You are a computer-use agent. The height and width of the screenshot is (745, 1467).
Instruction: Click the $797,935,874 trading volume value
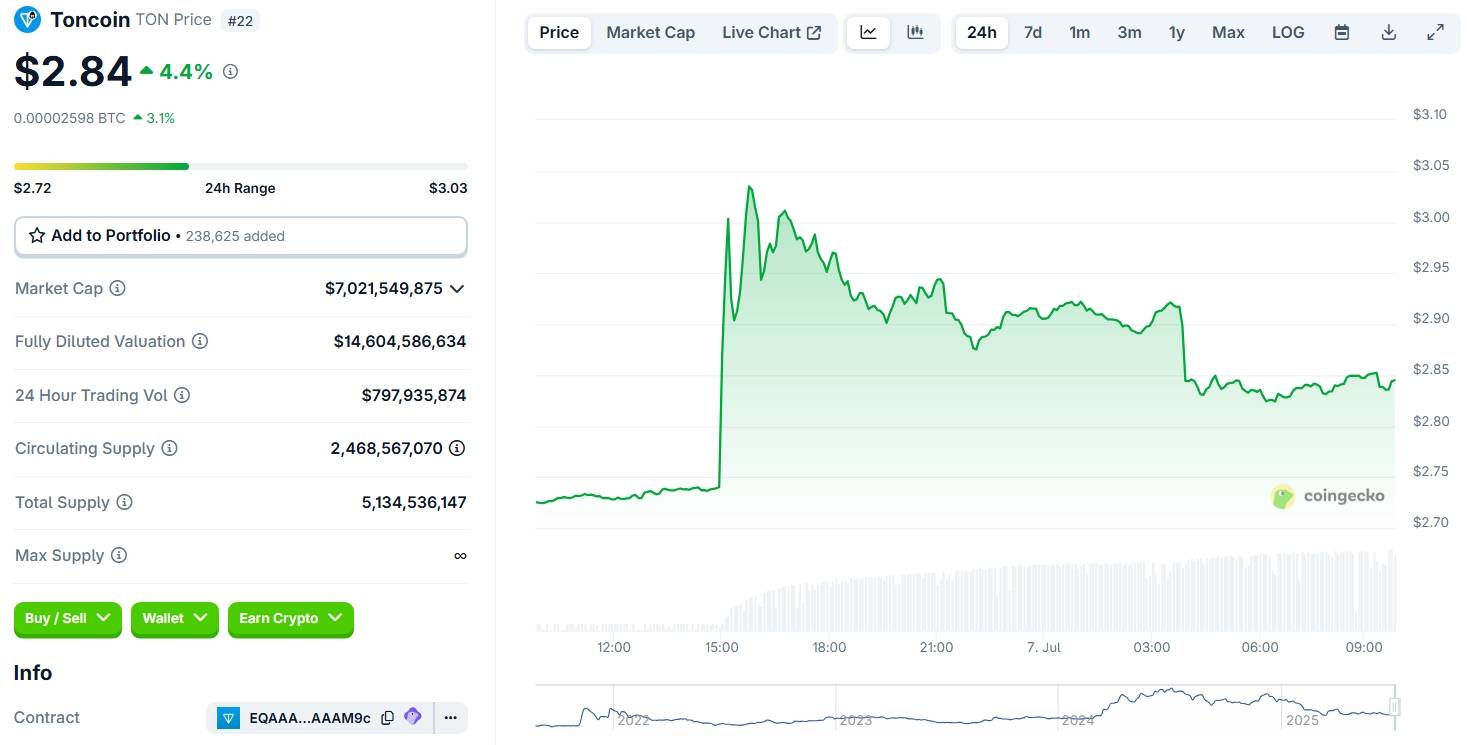tap(414, 395)
